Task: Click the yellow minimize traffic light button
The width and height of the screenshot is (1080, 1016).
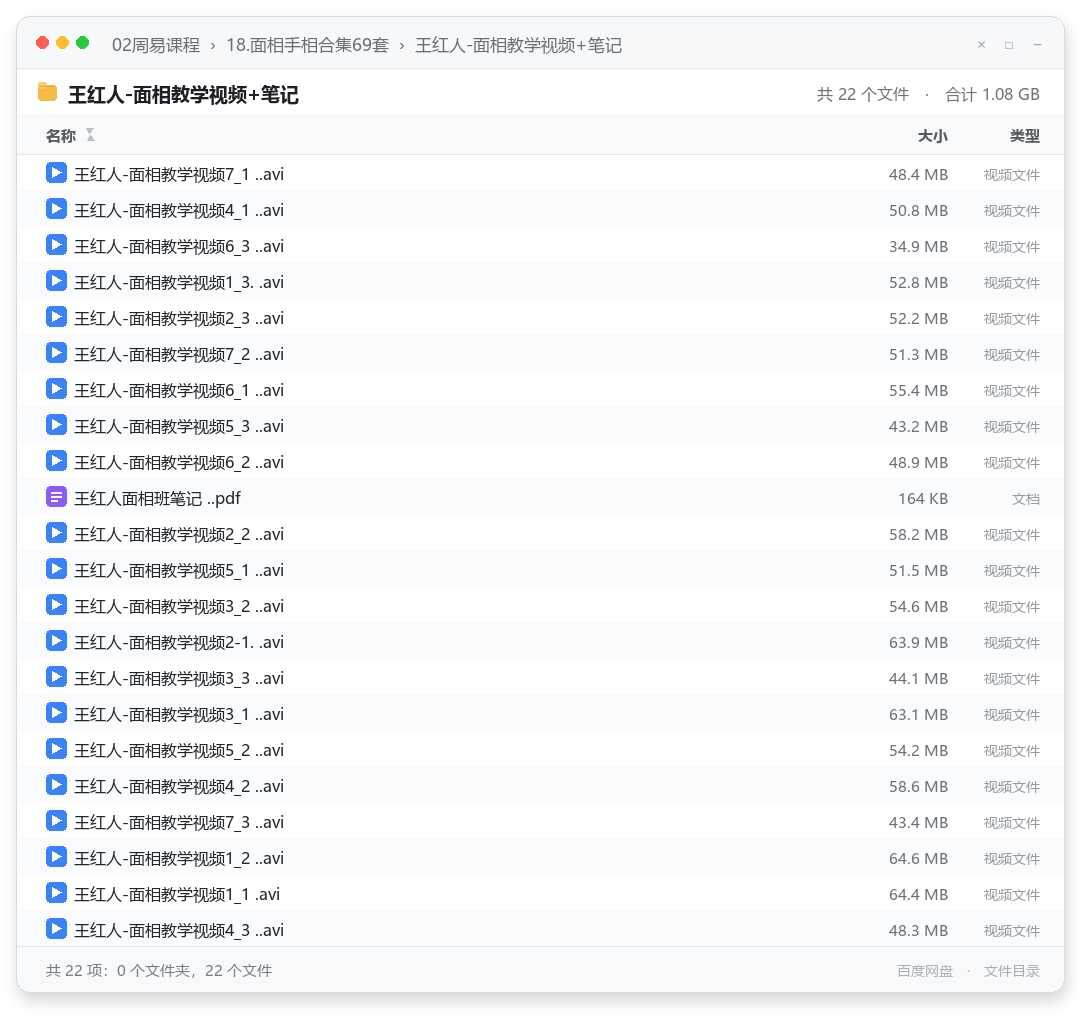Action: pyautogui.click(x=62, y=43)
